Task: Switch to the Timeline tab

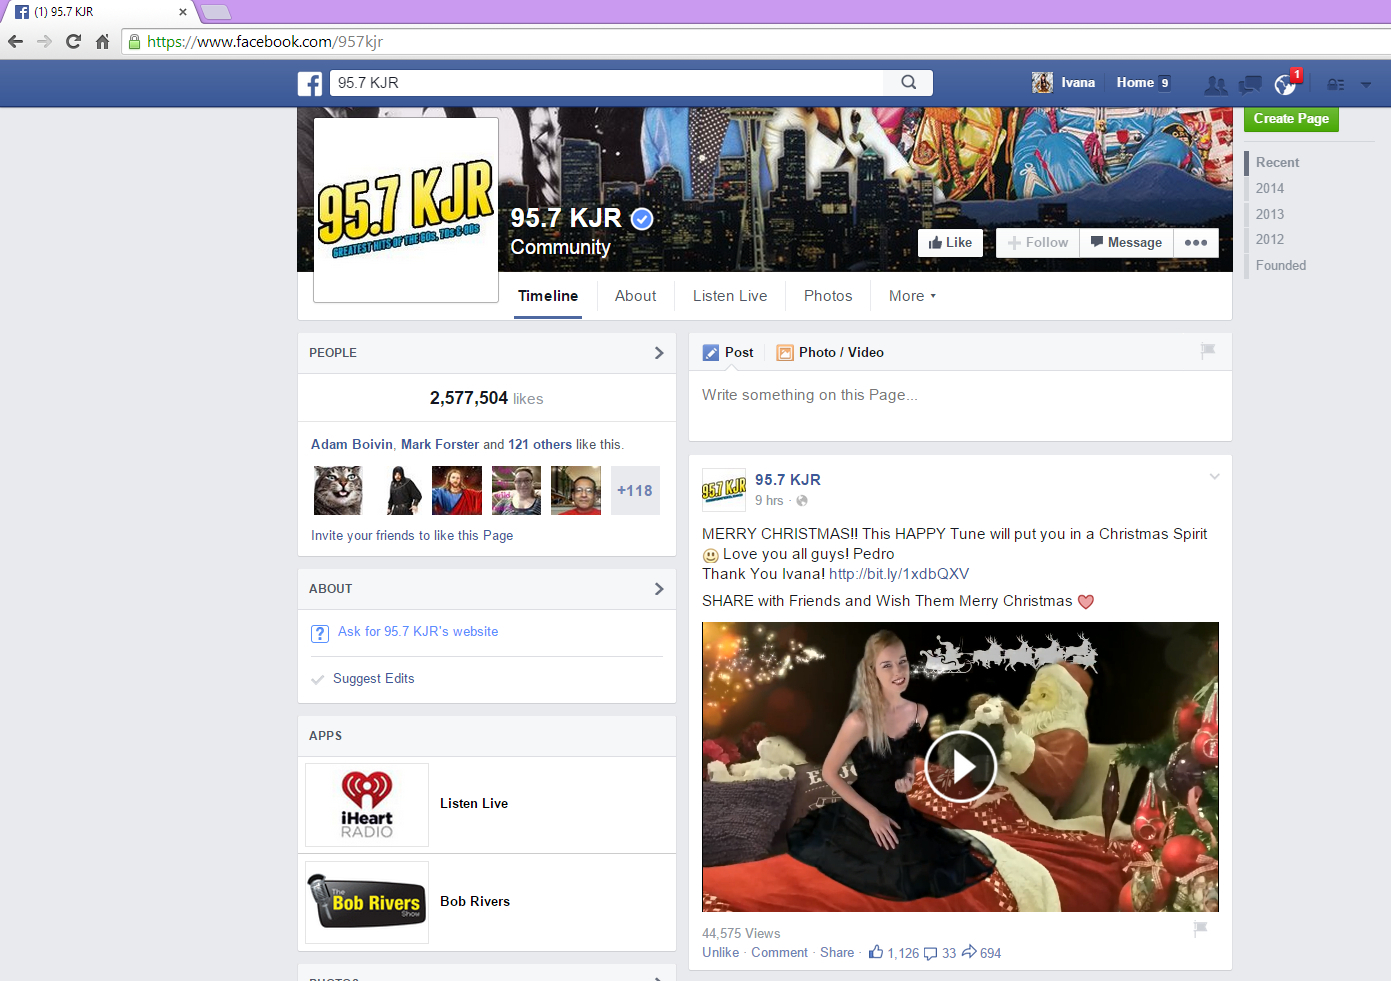Action: point(548,296)
